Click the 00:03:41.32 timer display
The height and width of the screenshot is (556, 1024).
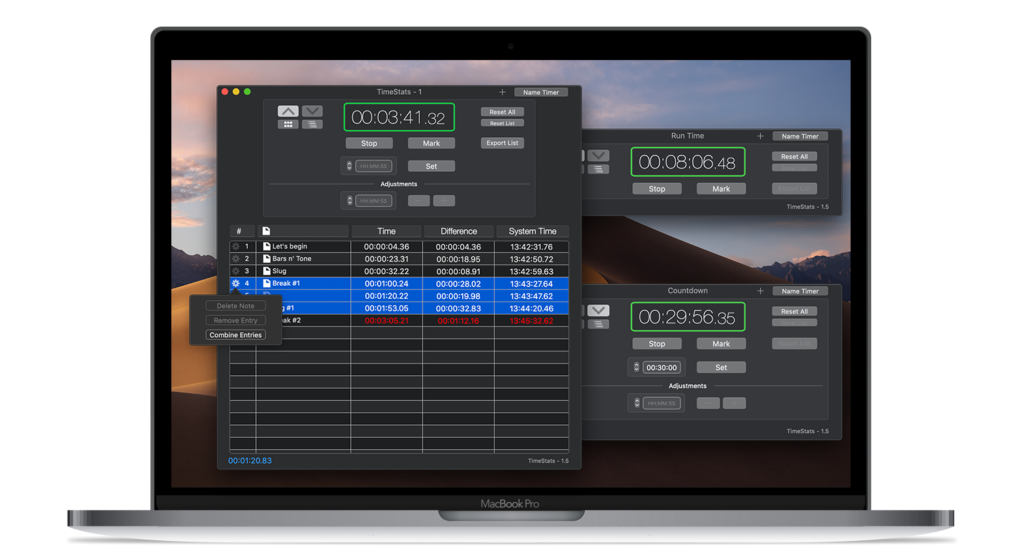(x=398, y=118)
